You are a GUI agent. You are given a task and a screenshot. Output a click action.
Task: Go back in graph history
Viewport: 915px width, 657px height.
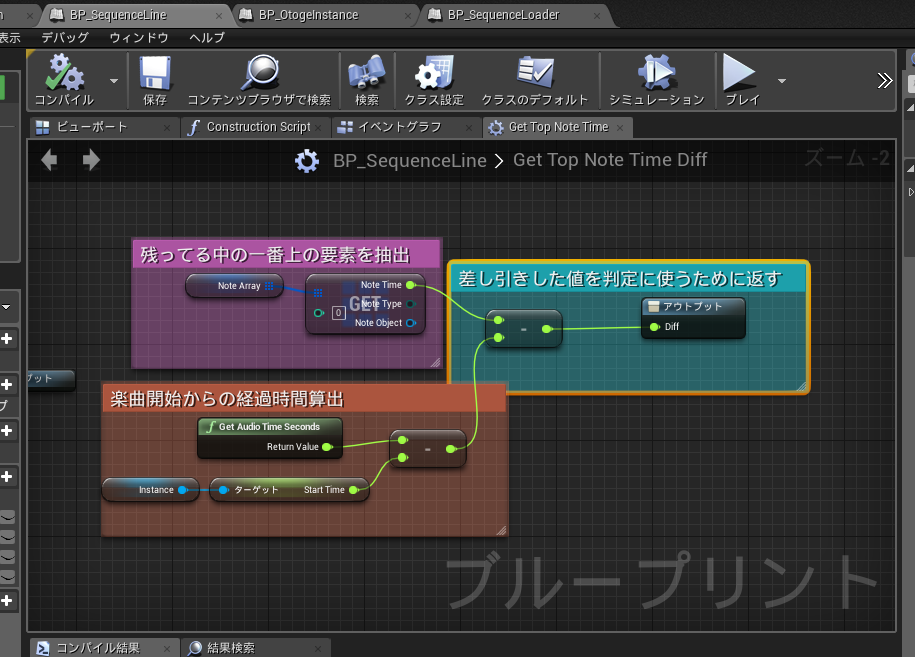49,159
